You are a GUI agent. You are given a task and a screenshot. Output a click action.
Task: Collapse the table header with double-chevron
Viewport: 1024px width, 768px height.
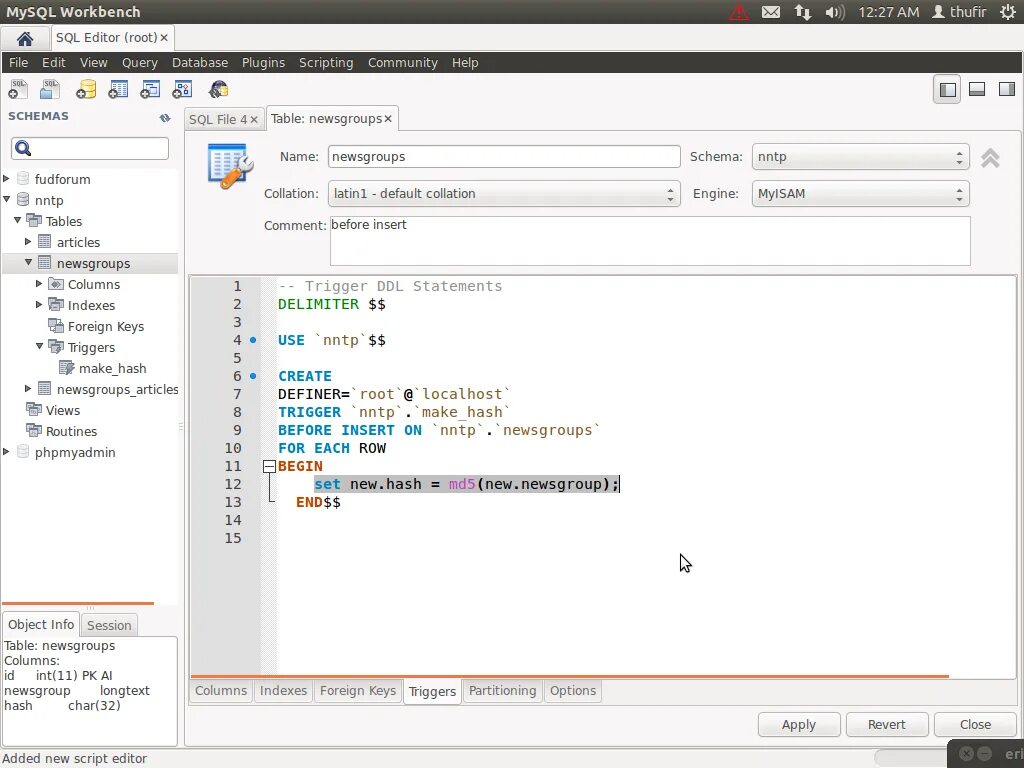point(990,158)
